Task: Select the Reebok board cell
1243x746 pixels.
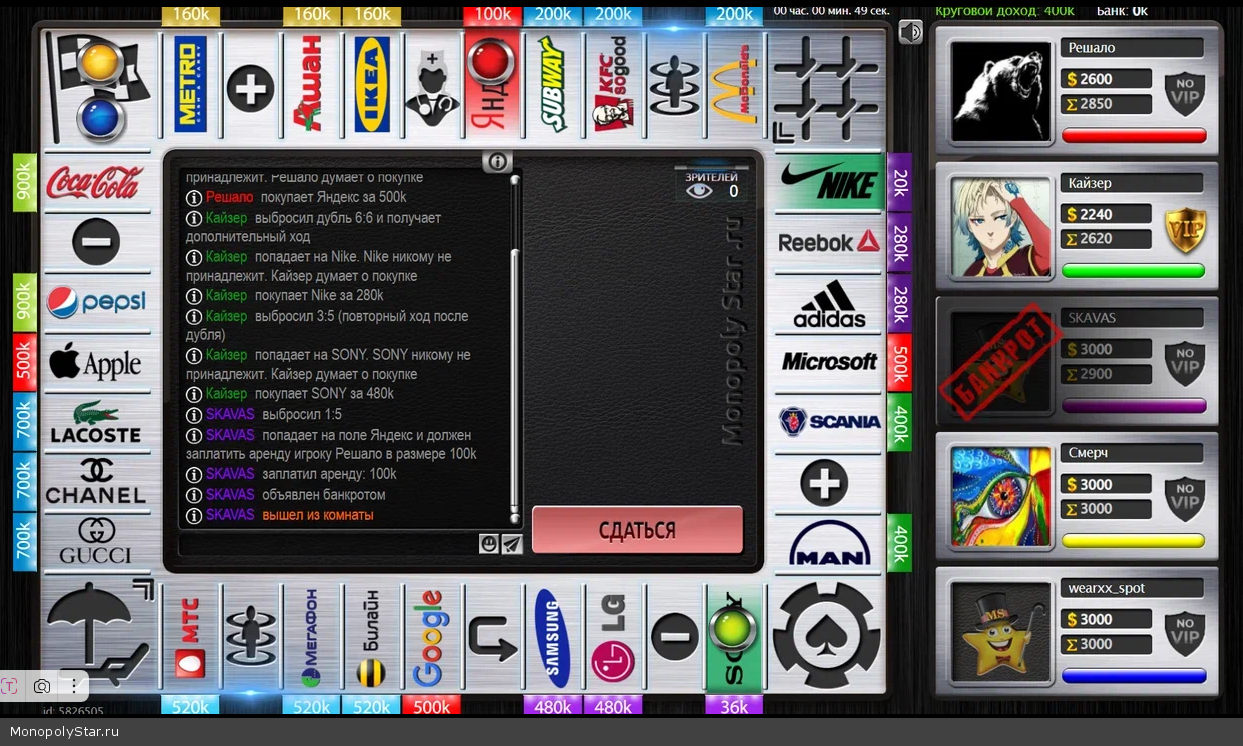Action: (x=828, y=242)
